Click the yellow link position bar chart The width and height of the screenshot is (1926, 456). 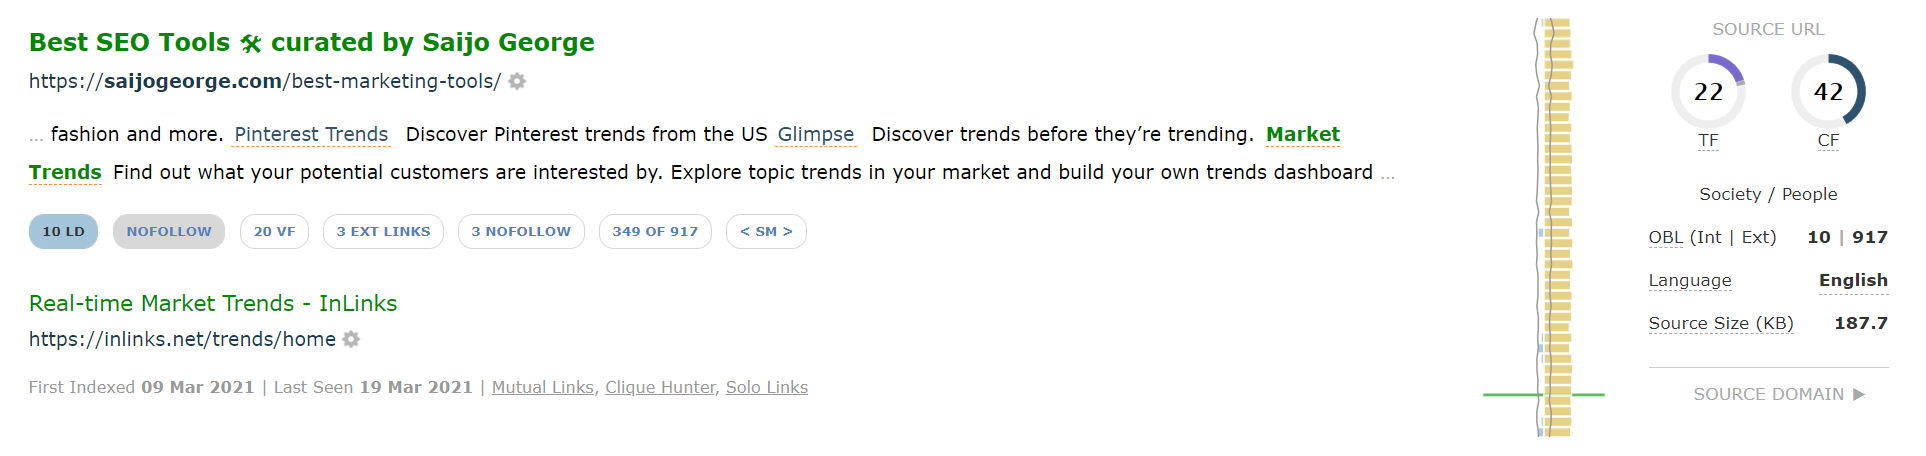point(1558,228)
